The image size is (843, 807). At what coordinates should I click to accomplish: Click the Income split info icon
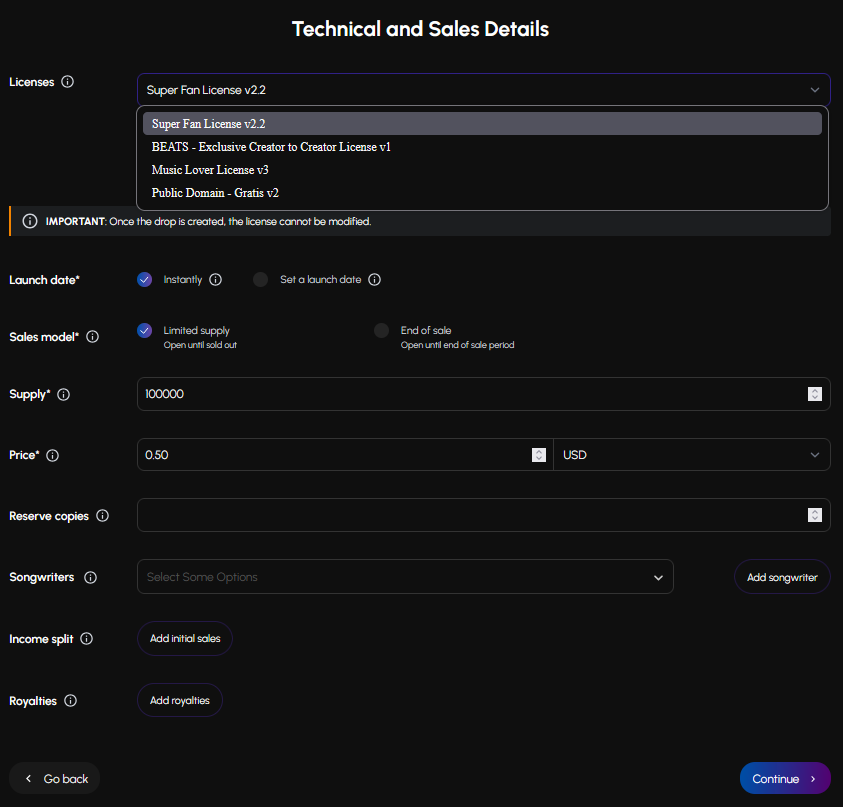[x=87, y=639]
